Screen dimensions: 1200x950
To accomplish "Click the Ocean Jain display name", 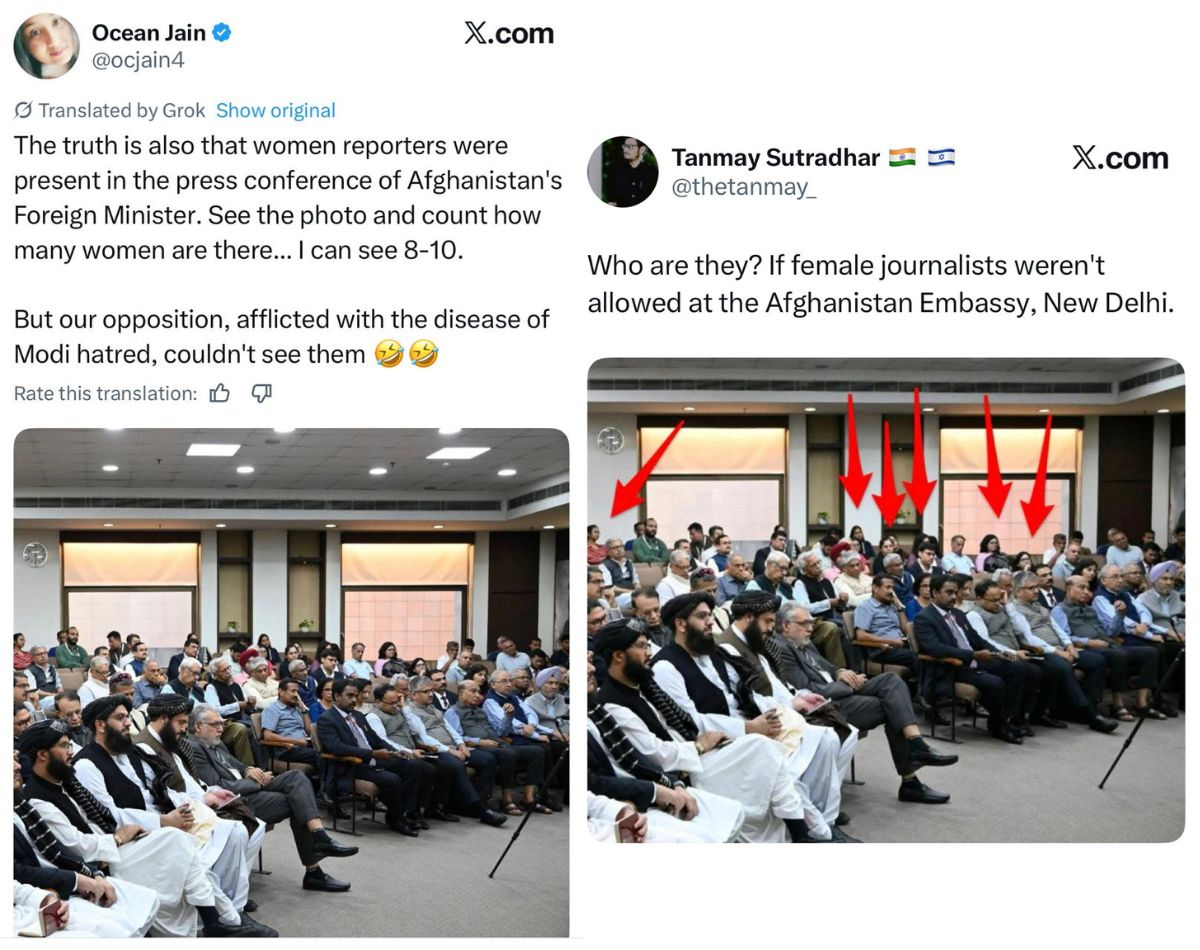I will click(149, 33).
